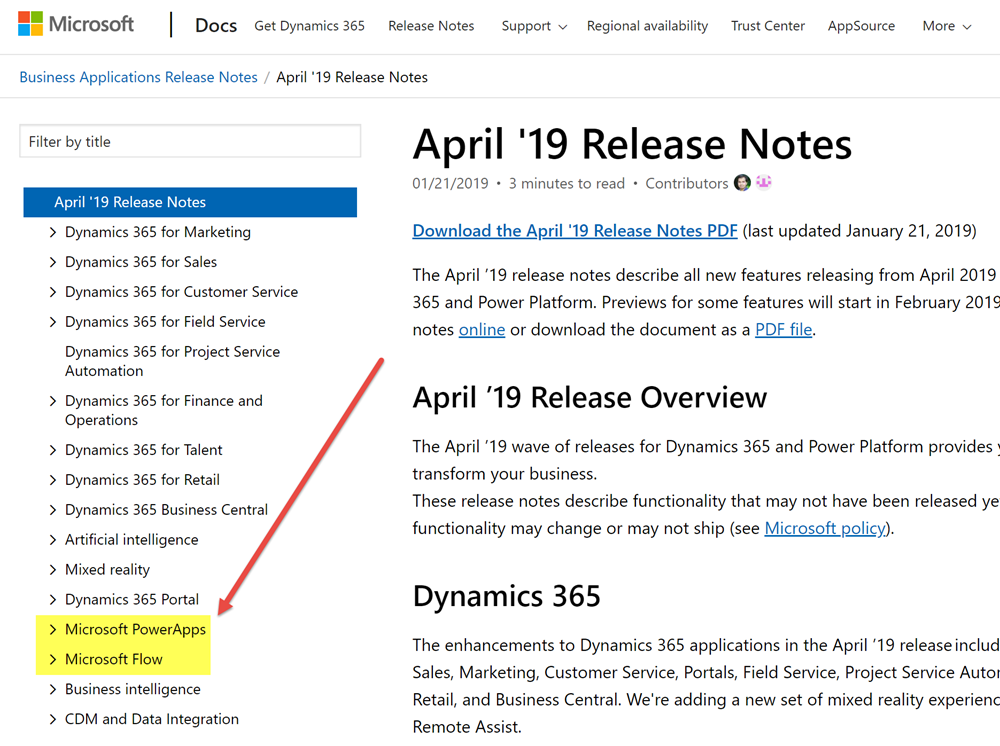1000x746 pixels.
Task: Open Dynamics 365 for Project Service Automation
Action: coord(172,362)
